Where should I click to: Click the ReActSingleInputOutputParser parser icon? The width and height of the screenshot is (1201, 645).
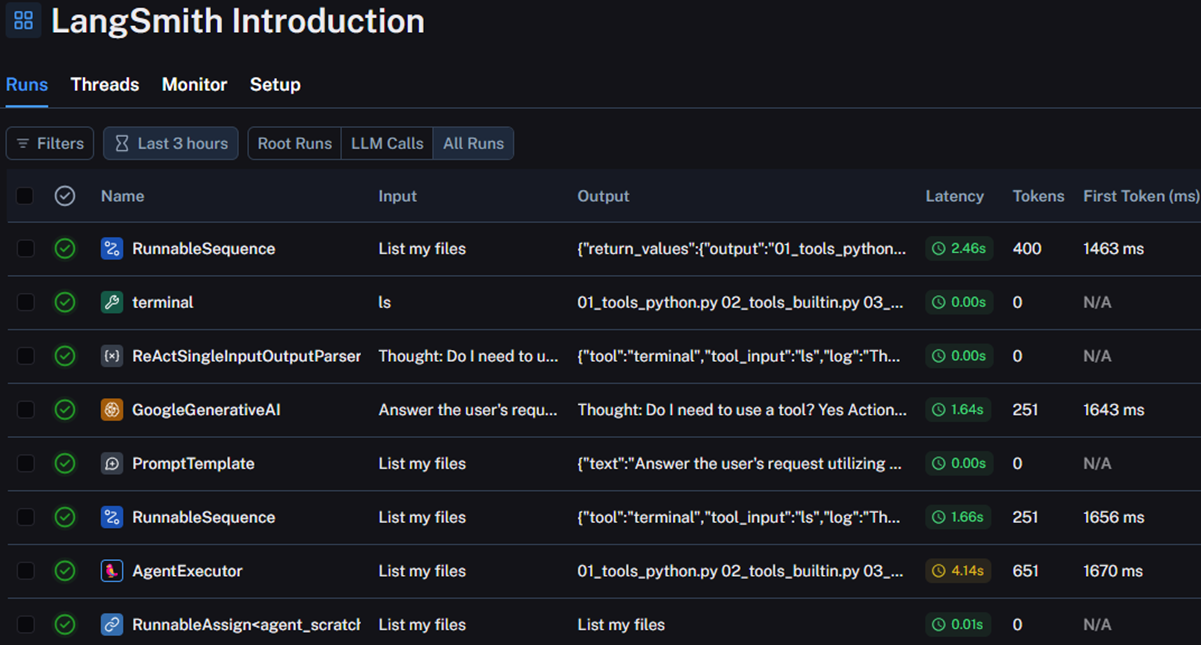[x=112, y=356]
